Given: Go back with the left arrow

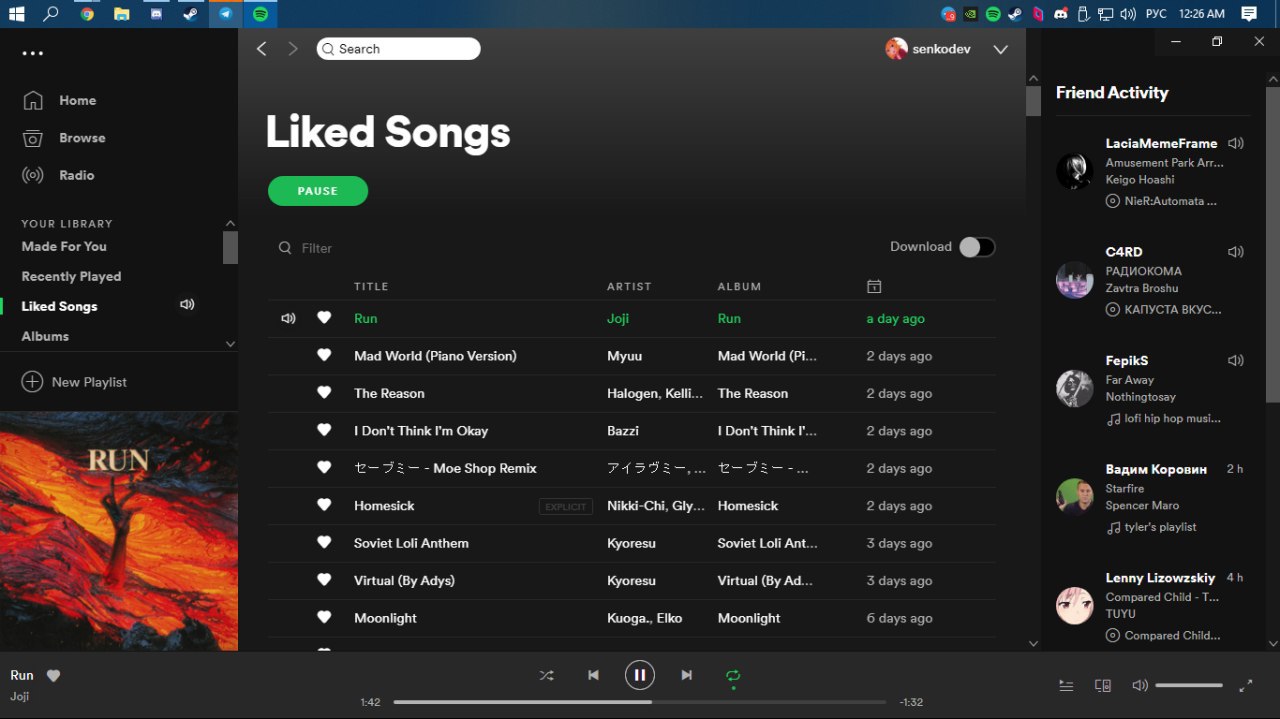Looking at the screenshot, I should coord(262,49).
